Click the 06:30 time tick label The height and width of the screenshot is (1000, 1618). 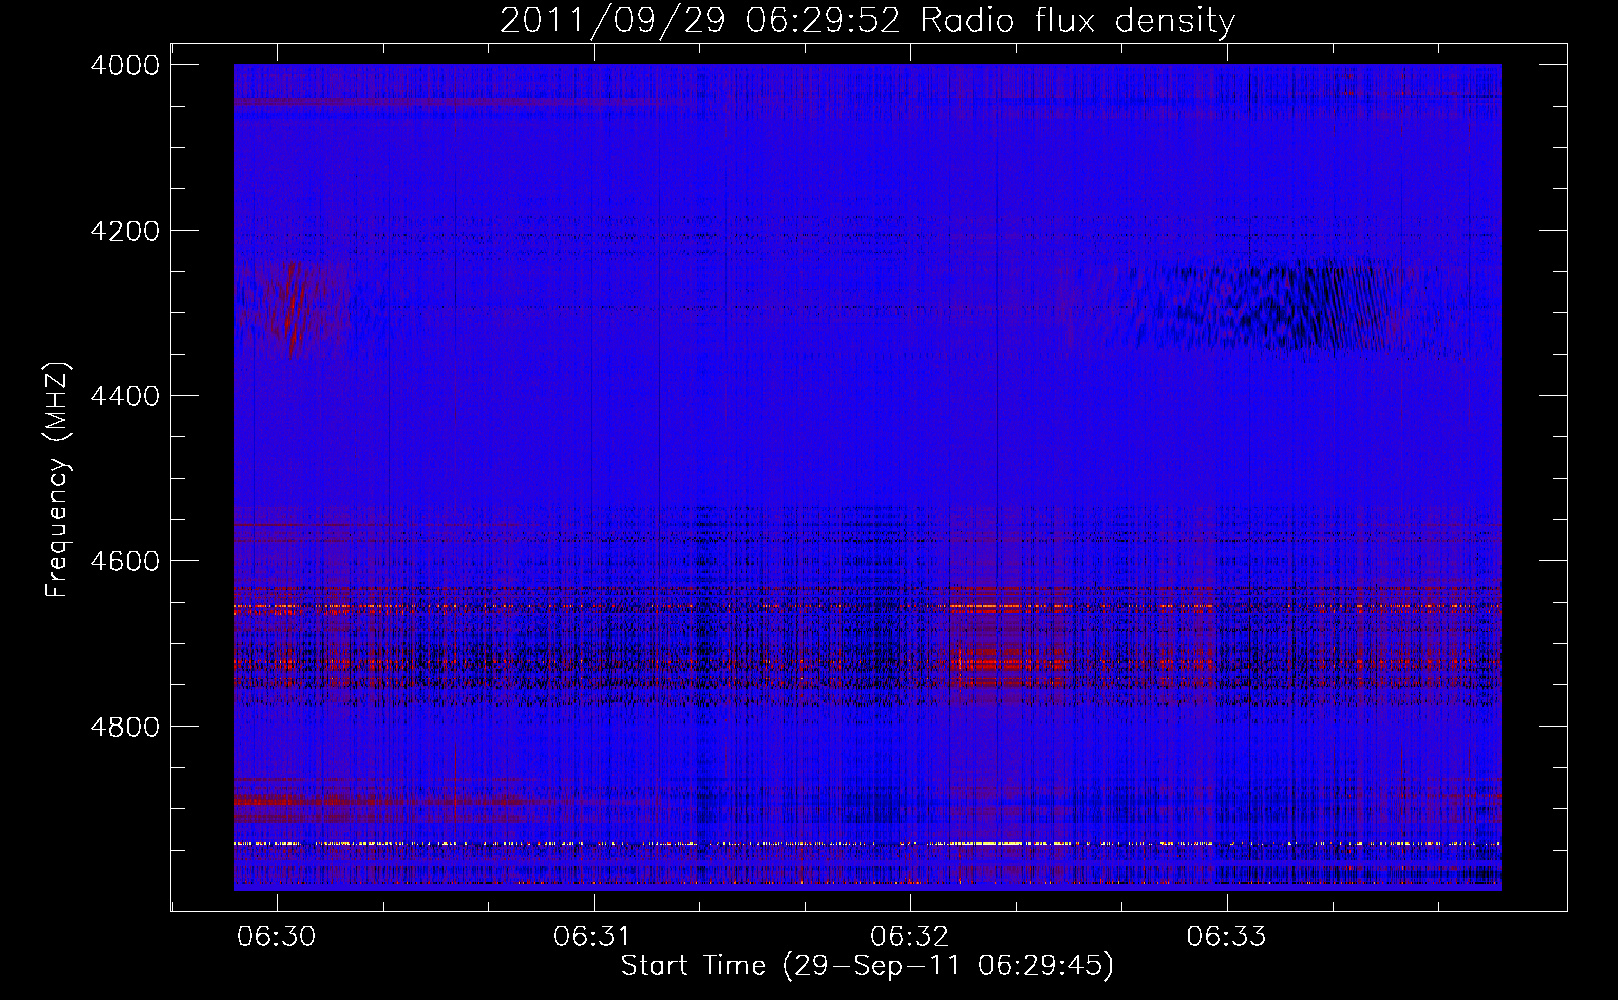tap(277, 937)
